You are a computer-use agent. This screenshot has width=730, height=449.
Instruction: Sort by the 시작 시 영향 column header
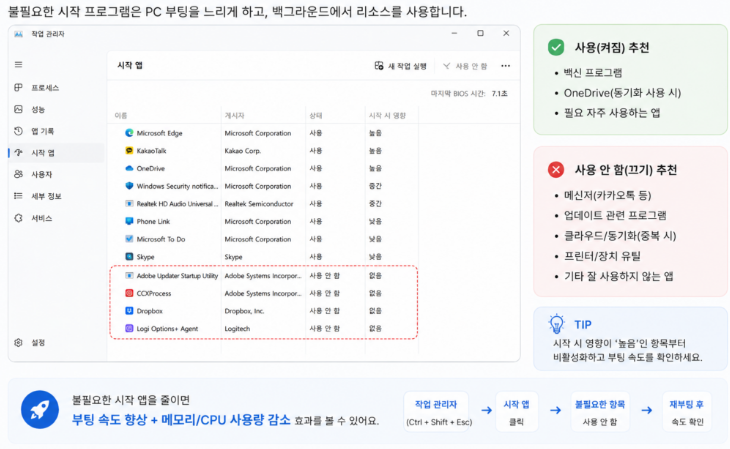click(x=387, y=115)
